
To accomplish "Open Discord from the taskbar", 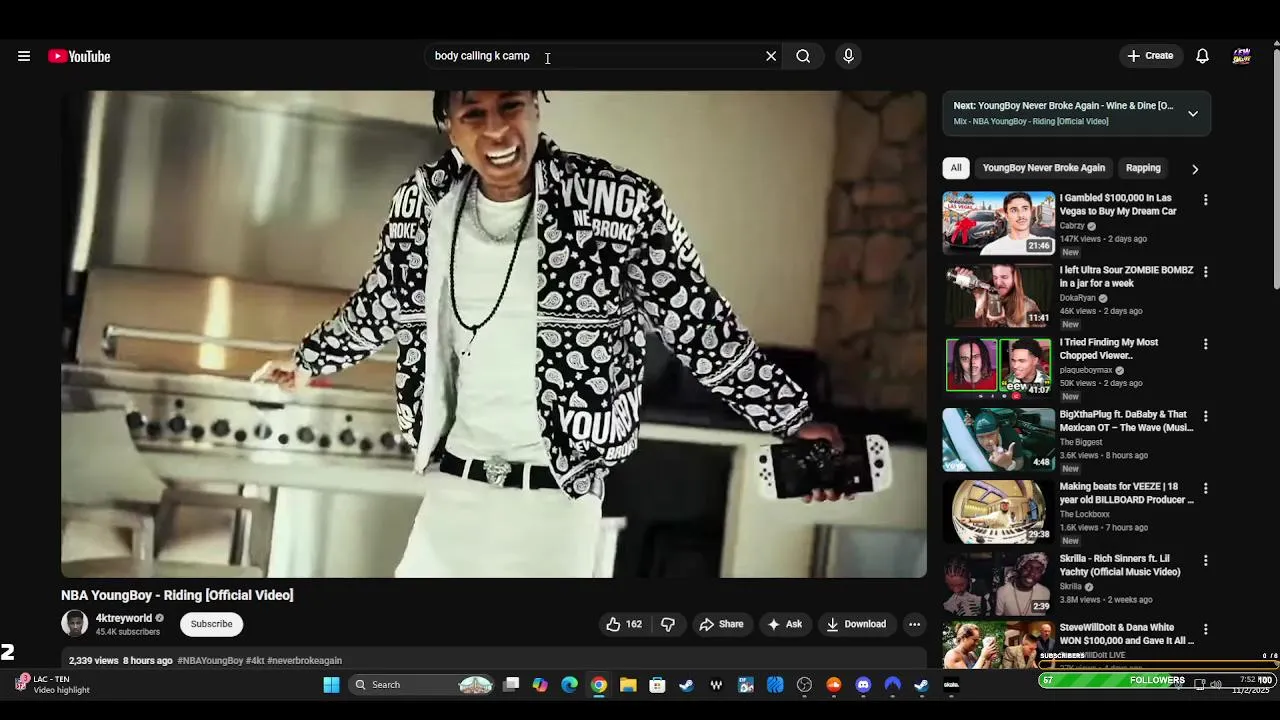I will coord(863,685).
